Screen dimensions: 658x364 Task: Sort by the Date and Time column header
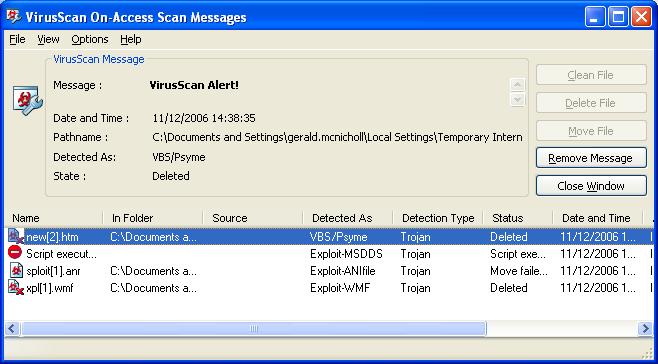click(x=598, y=218)
